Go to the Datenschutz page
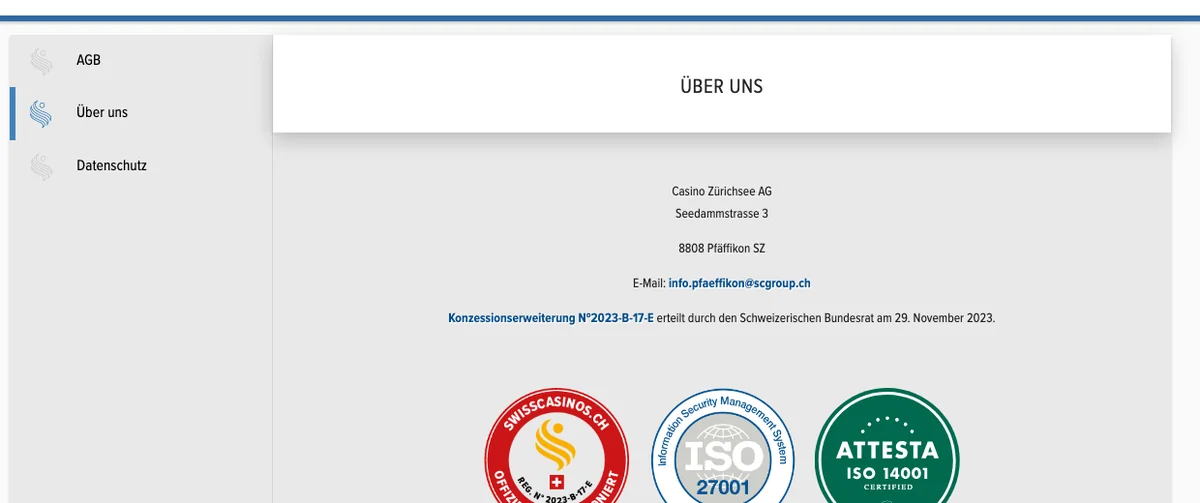 click(140, 165)
